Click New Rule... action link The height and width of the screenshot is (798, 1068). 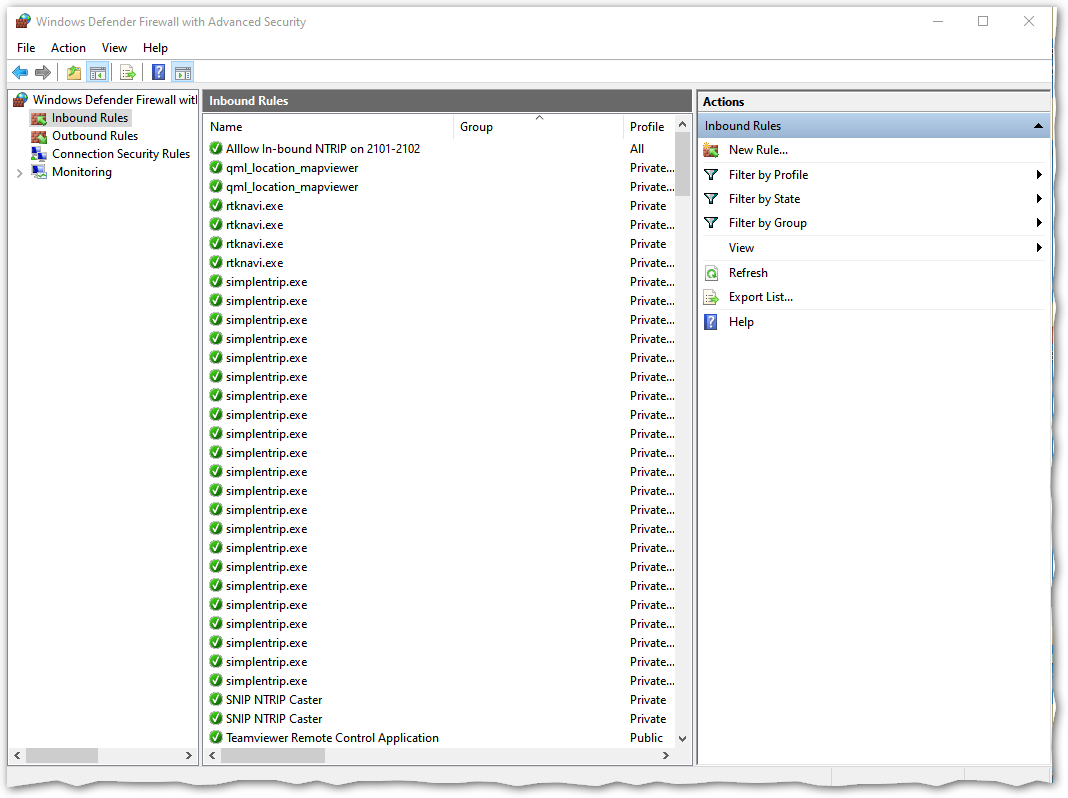(758, 150)
